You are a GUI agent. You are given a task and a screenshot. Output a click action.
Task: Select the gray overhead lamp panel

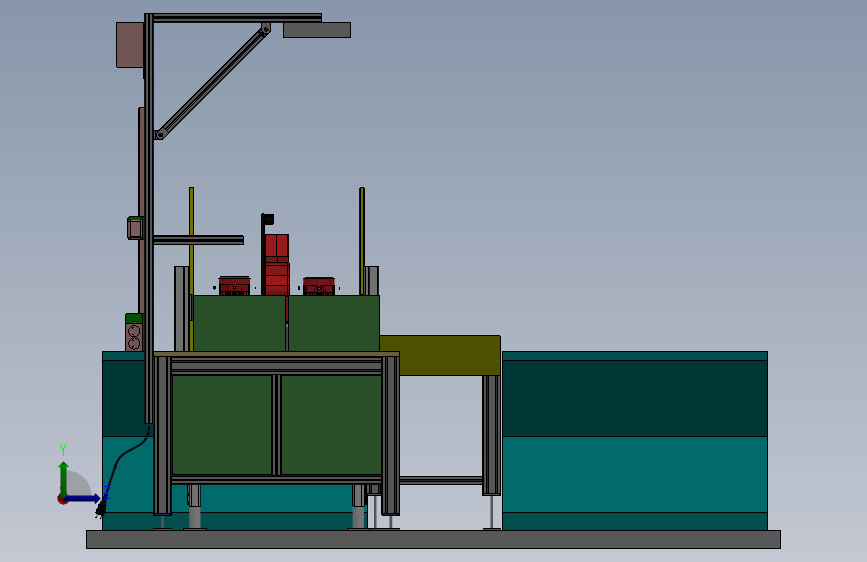[x=317, y=30]
